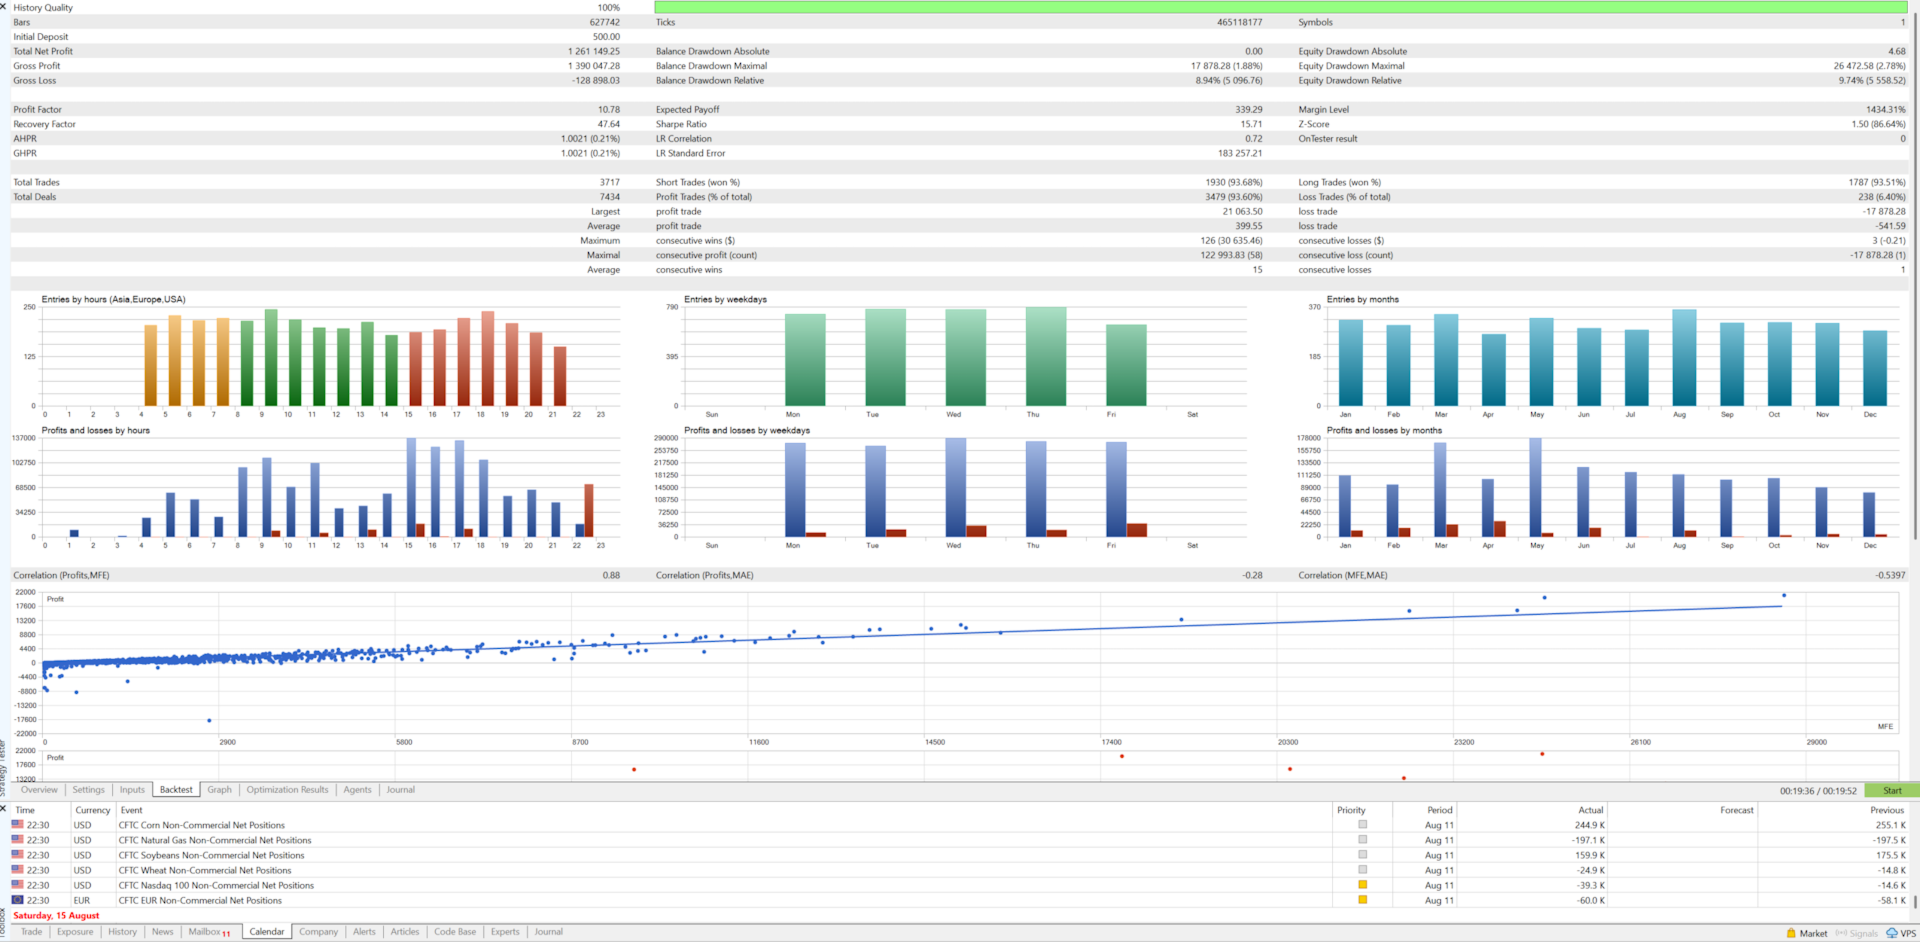Click the green History Quality progress bar
Screen dimensions: 1920x942
pos(1280,7)
